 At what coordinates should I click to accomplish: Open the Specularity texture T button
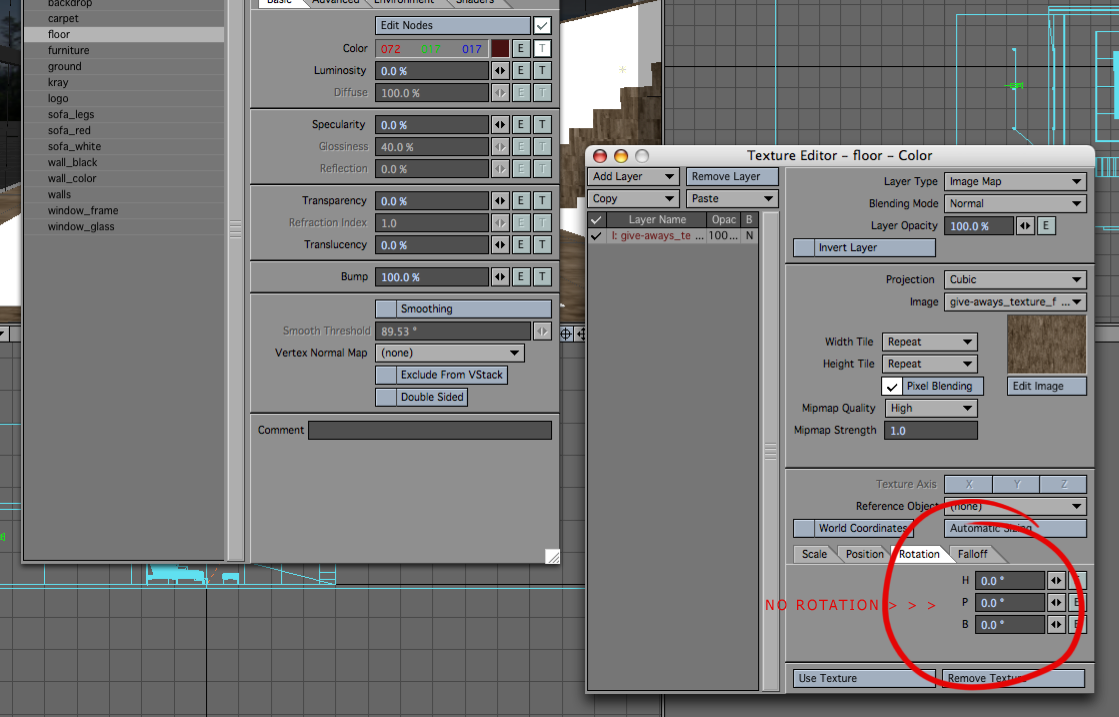541,125
